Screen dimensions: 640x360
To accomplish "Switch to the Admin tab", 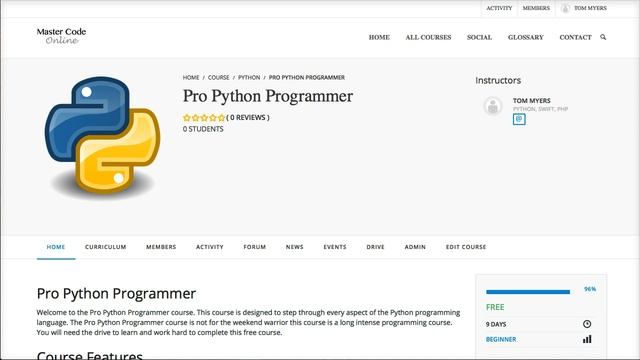I will point(415,247).
